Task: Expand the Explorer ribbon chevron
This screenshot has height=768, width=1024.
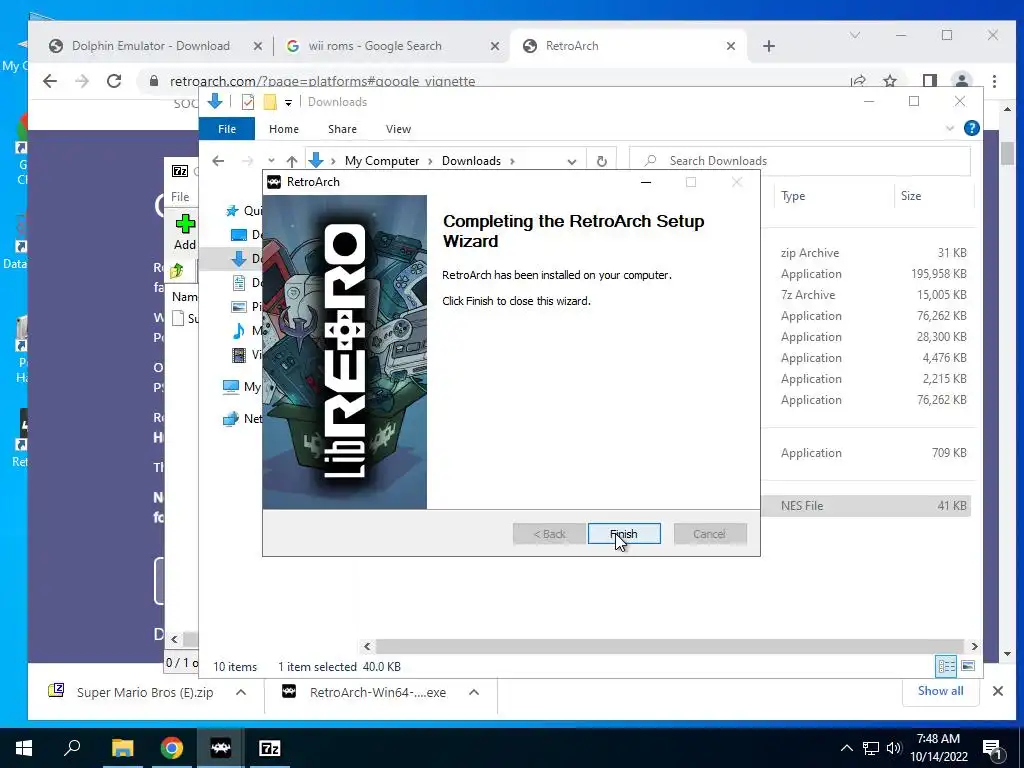Action: click(x=950, y=129)
